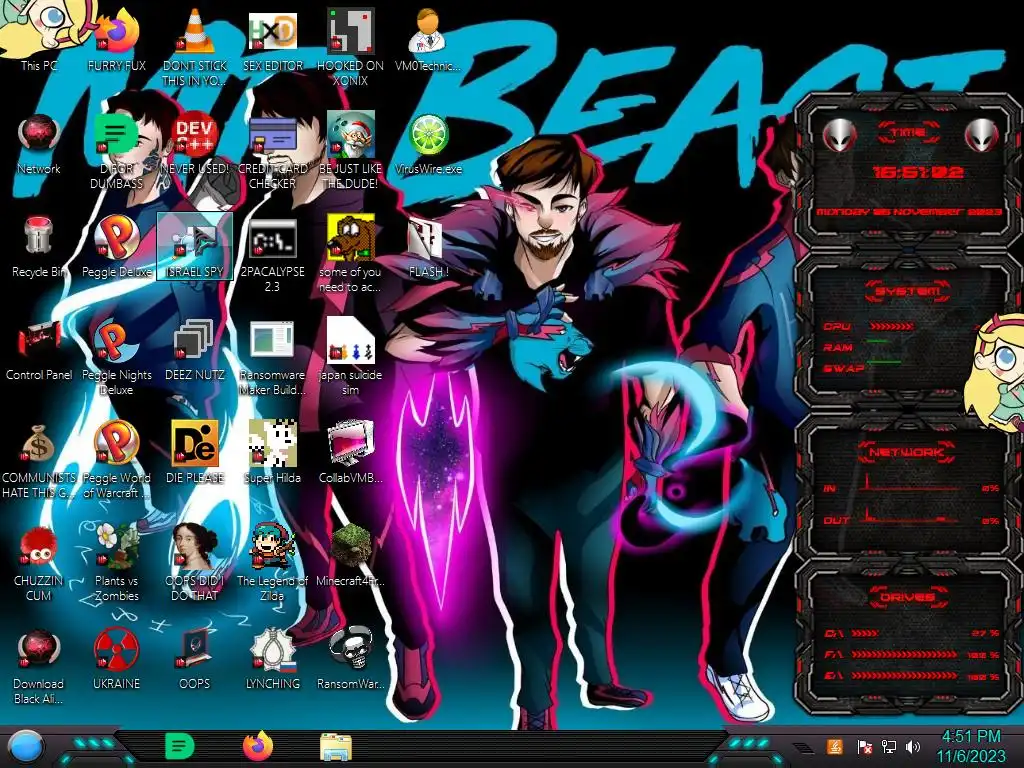Screen dimensions: 1024x768
Task: Open the DIE PLEASE yellow De icon
Action: [195, 452]
